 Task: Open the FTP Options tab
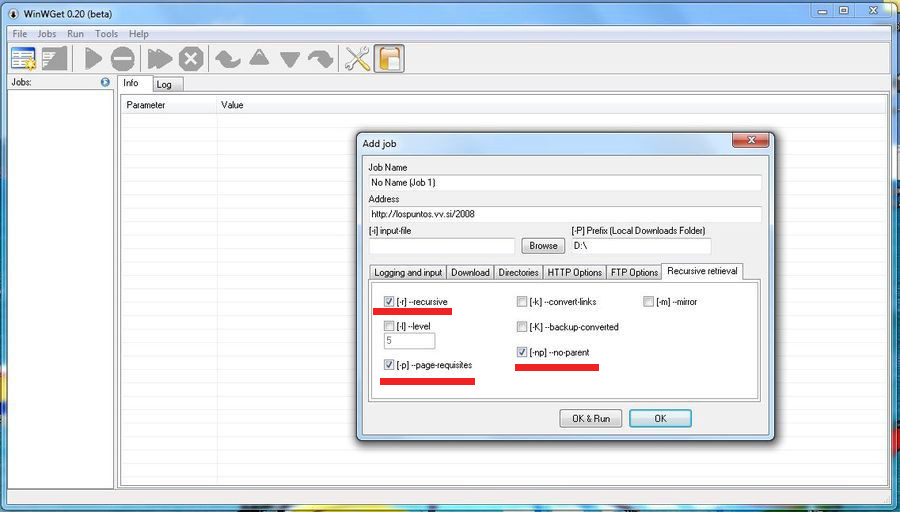pos(634,273)
